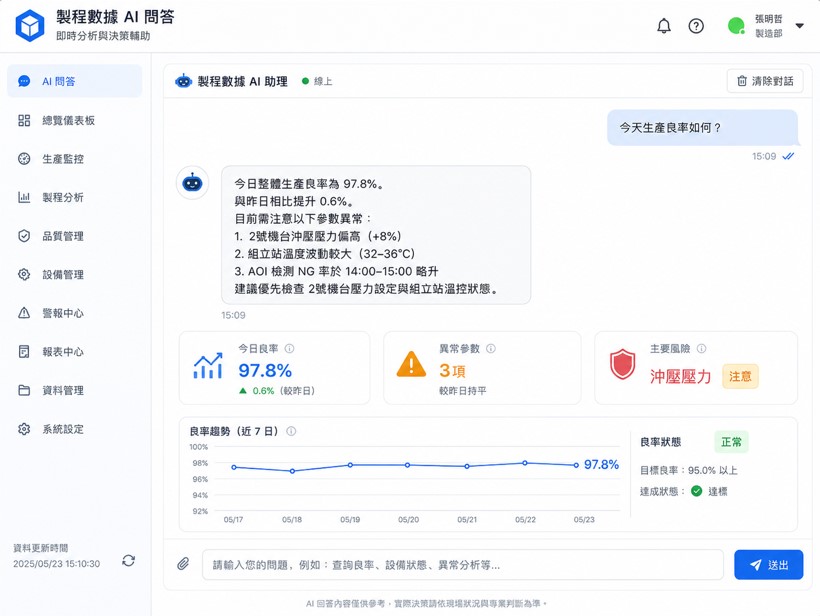The width and height of the screenshot is (820, 616).
Task: Expand the user account dropdown arrow
Action: [x=799, y=26]
